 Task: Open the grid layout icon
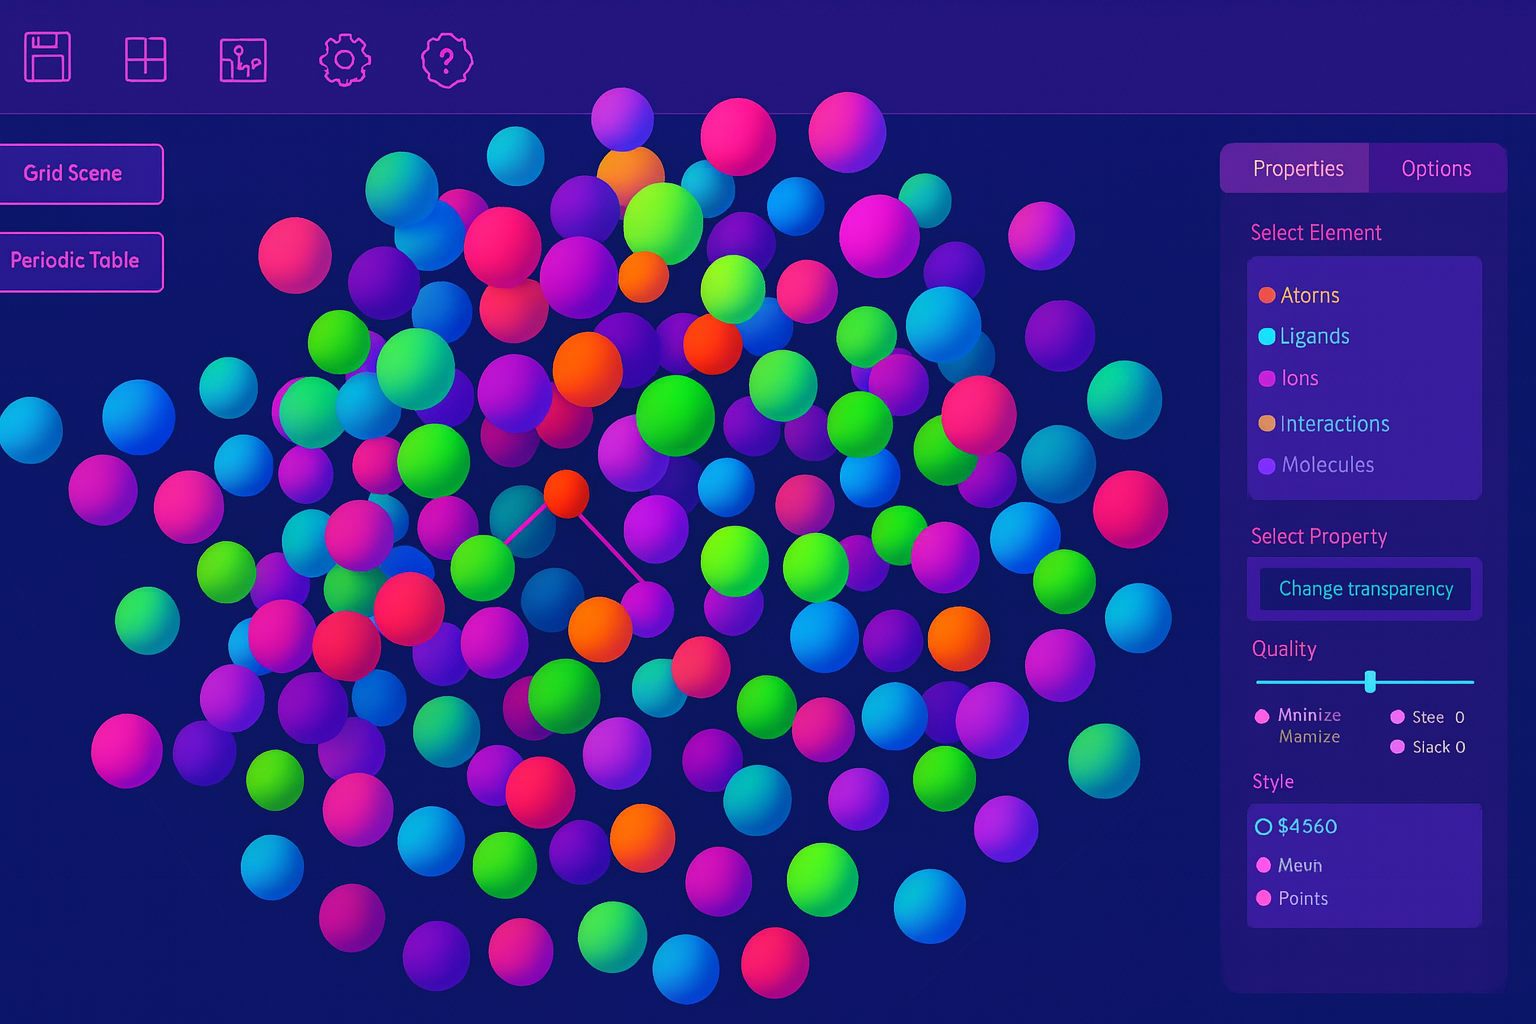click(145, 59)
